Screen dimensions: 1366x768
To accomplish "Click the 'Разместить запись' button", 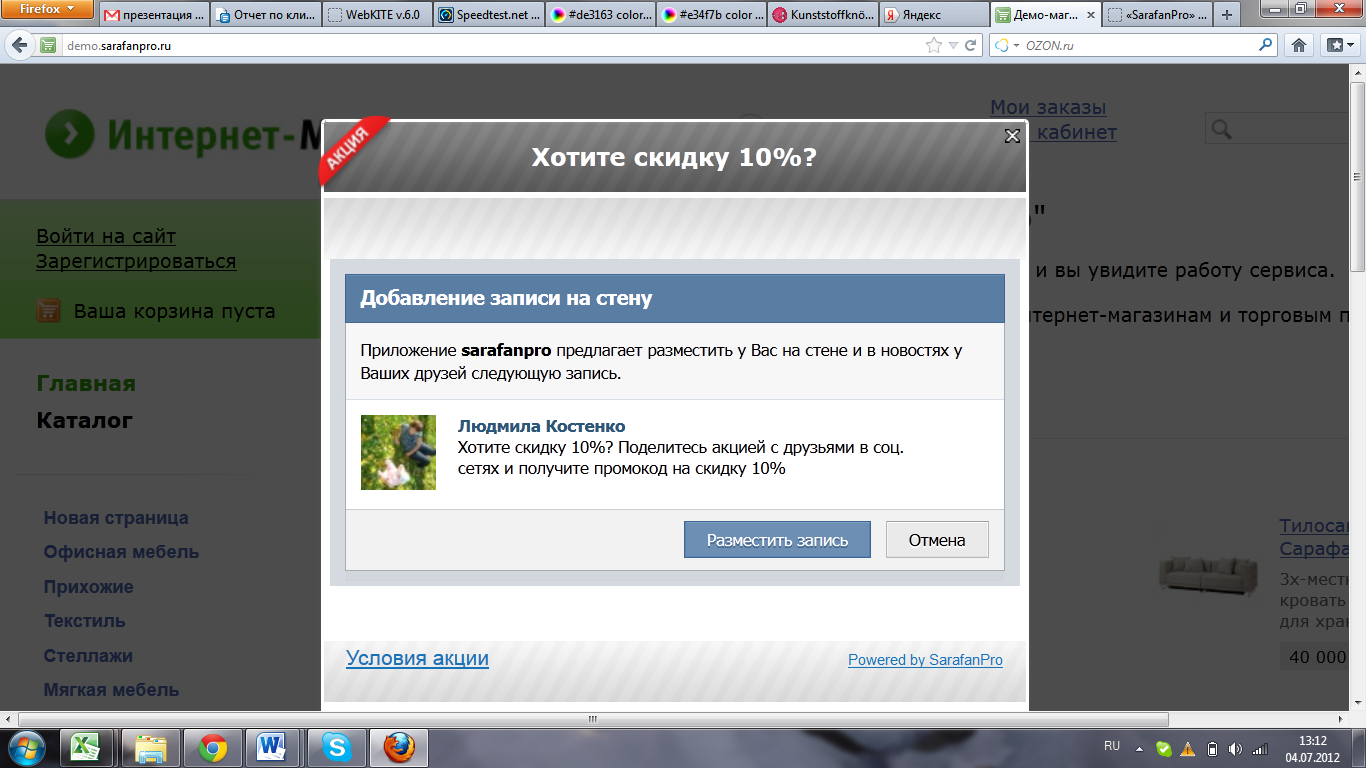I will coord(777,540).
